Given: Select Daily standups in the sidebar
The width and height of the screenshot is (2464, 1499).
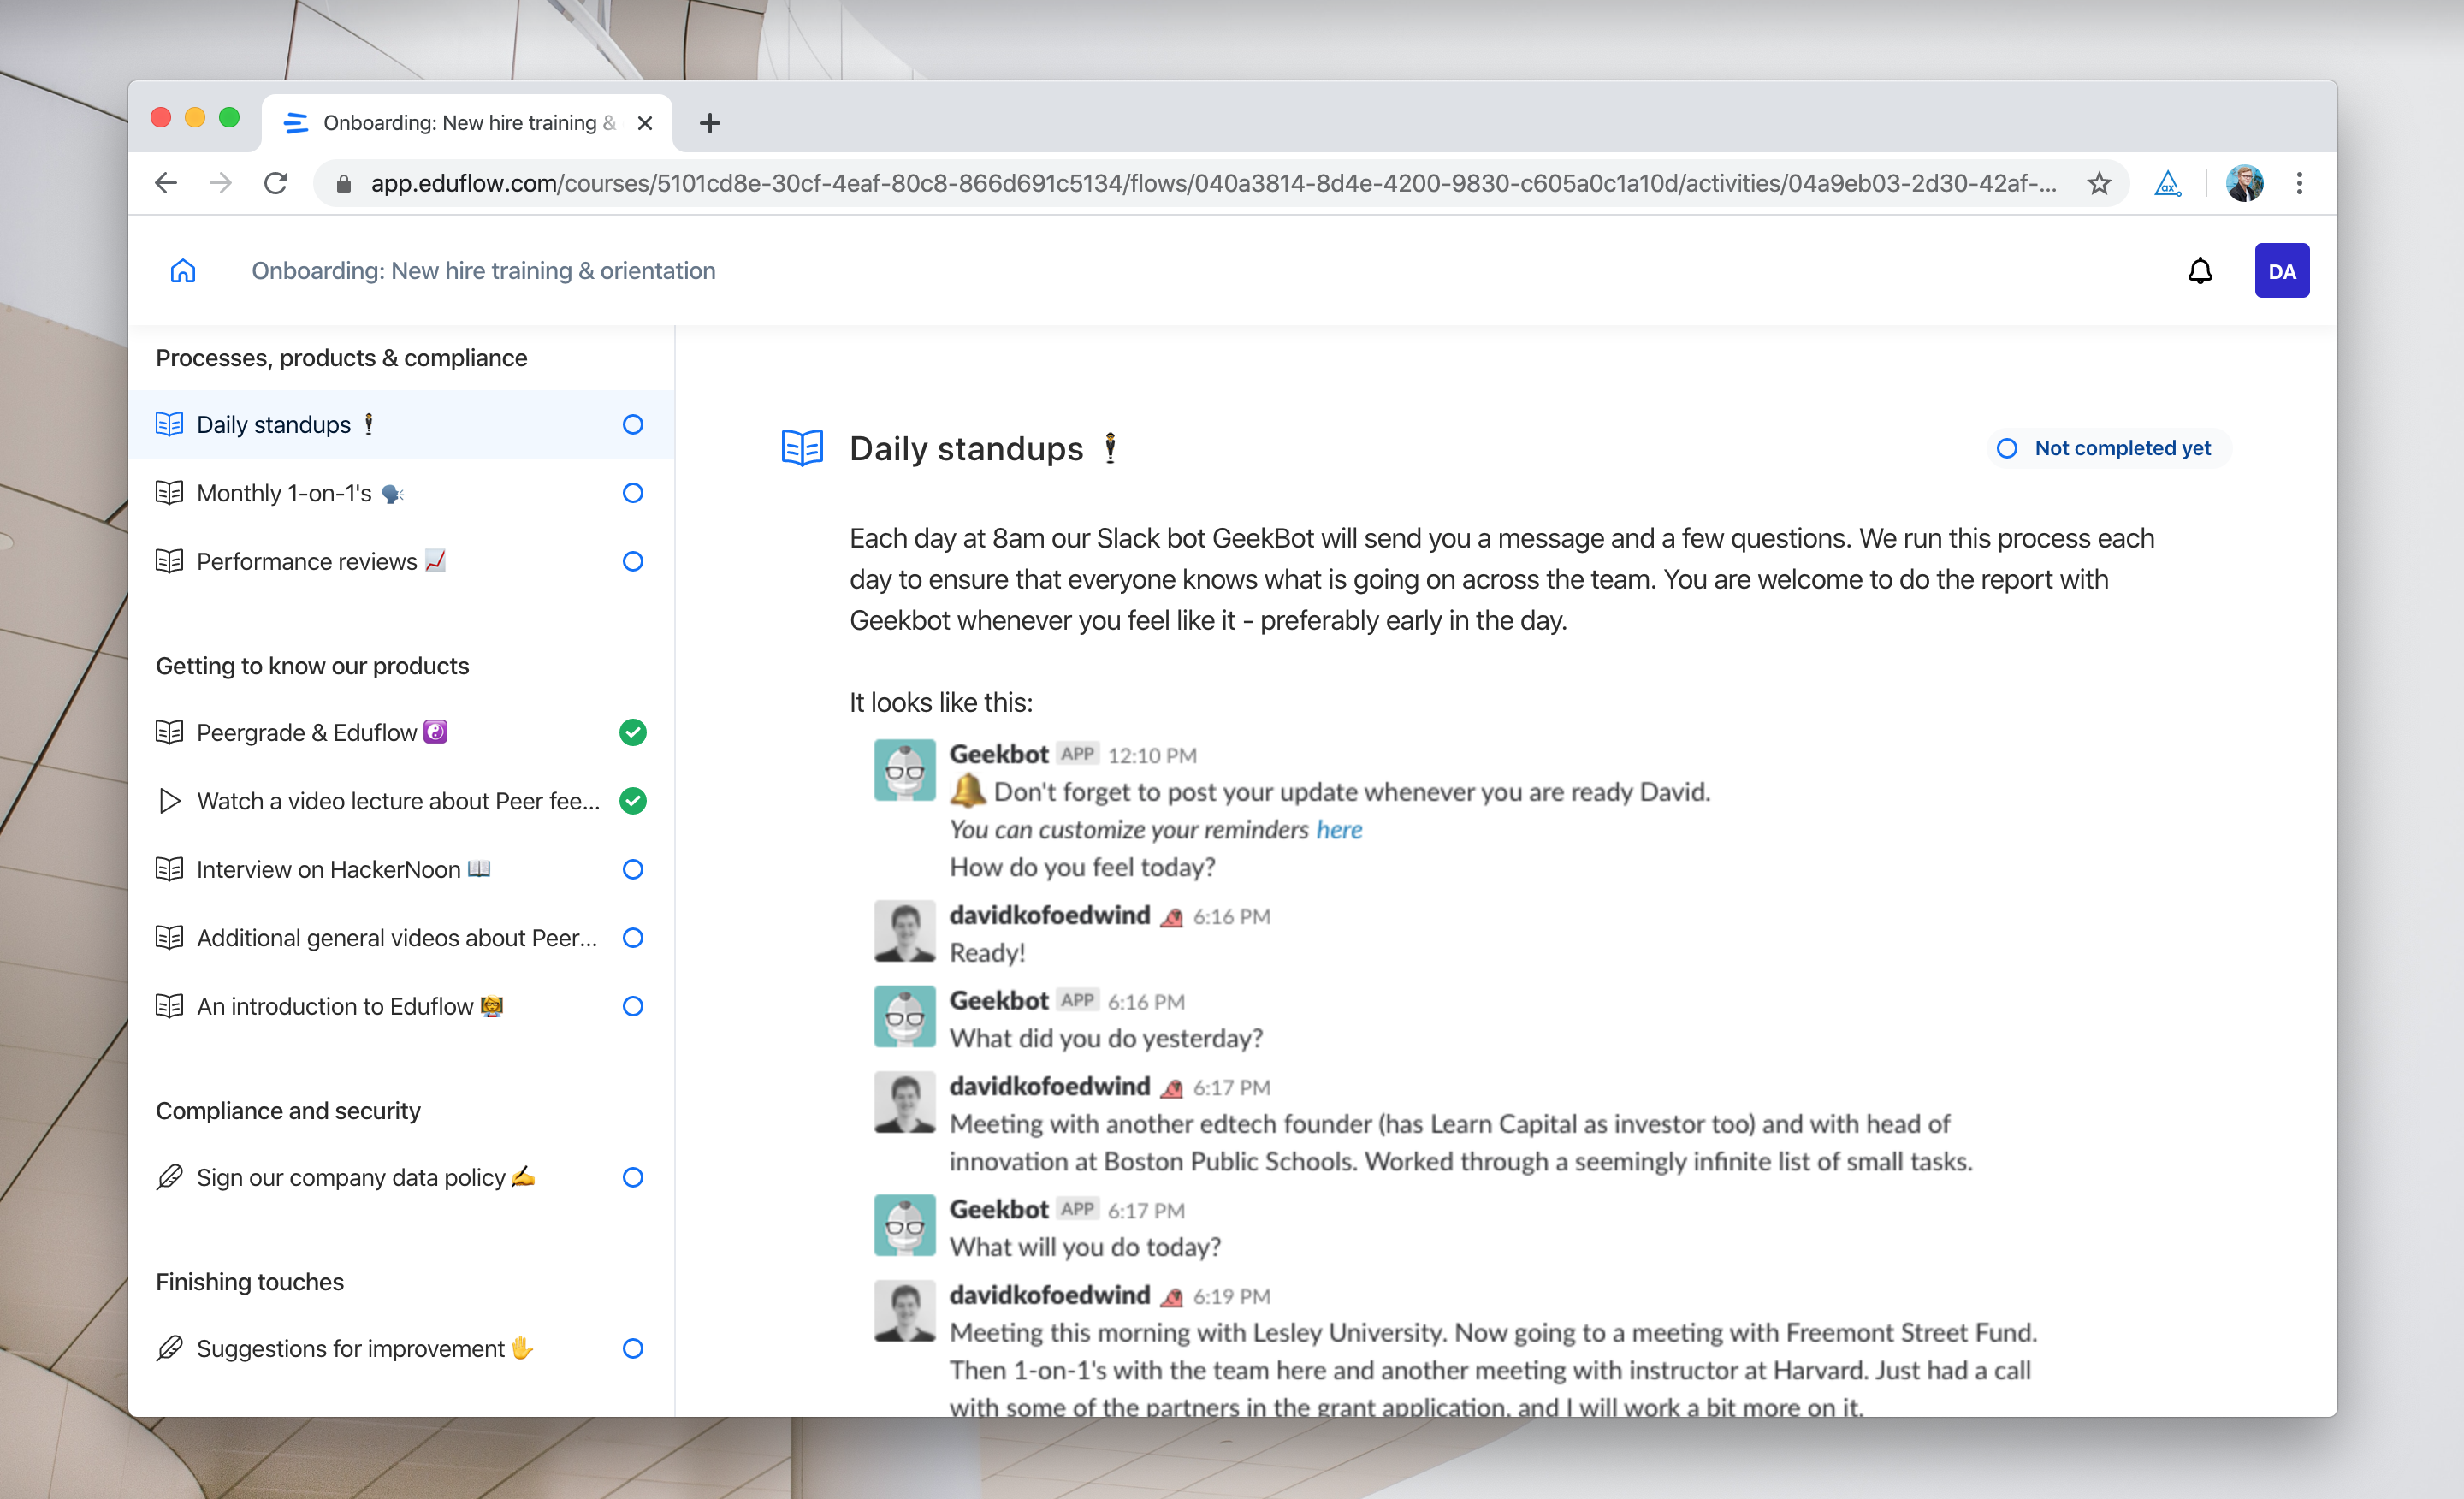Looking at the screenshot, I should click(400, 424).
